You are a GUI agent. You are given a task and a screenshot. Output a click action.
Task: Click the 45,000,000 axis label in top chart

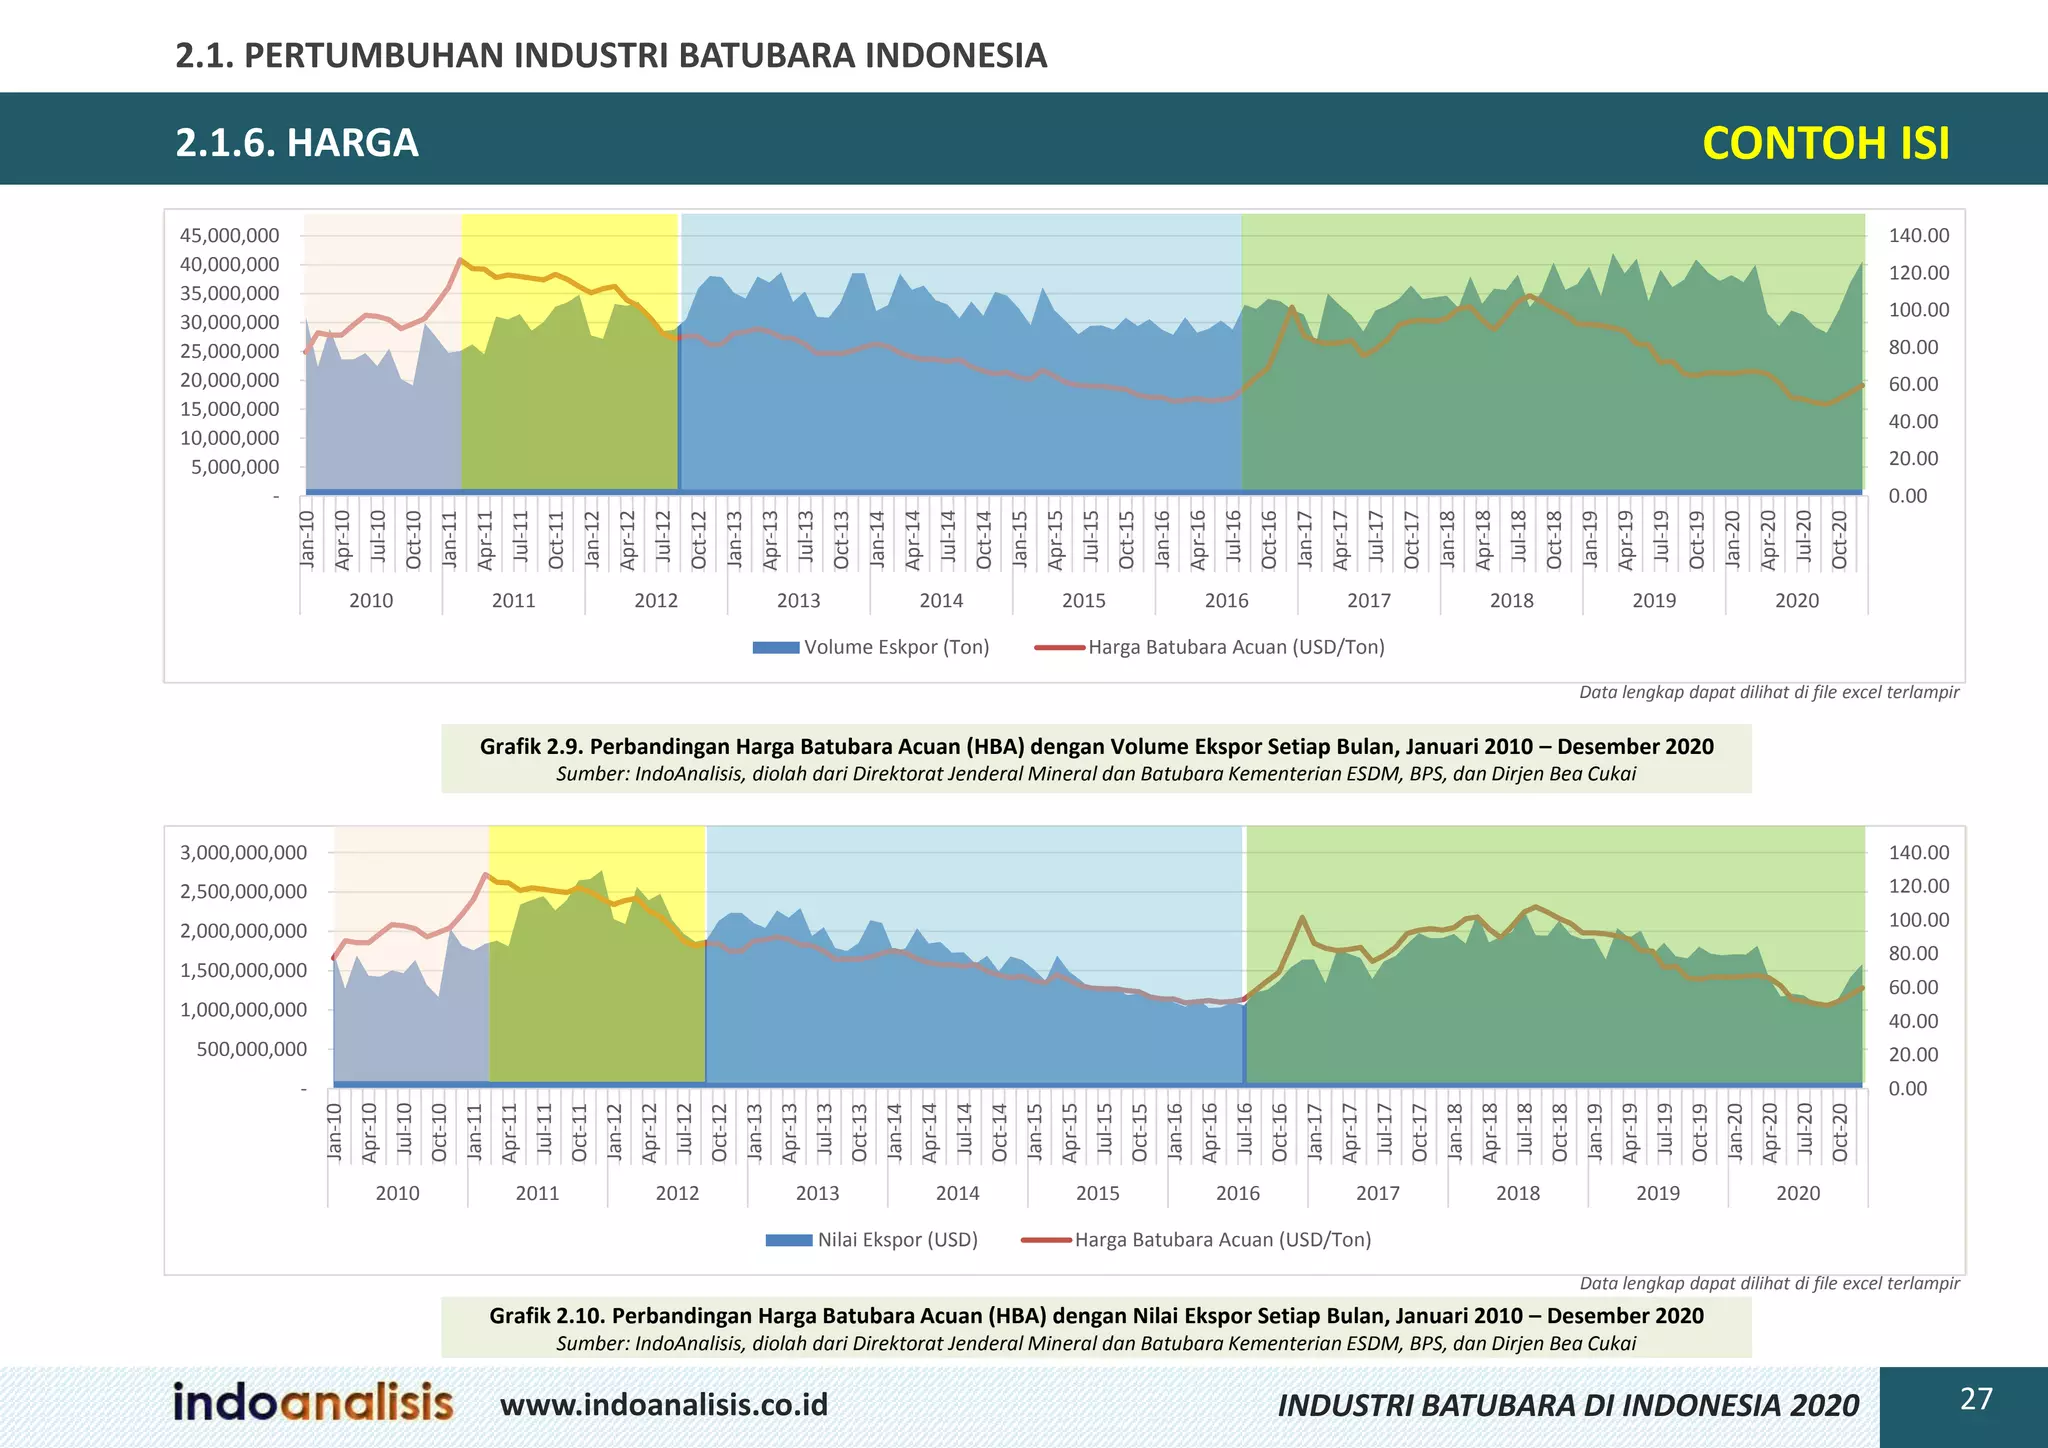click(x=229, y=236)
